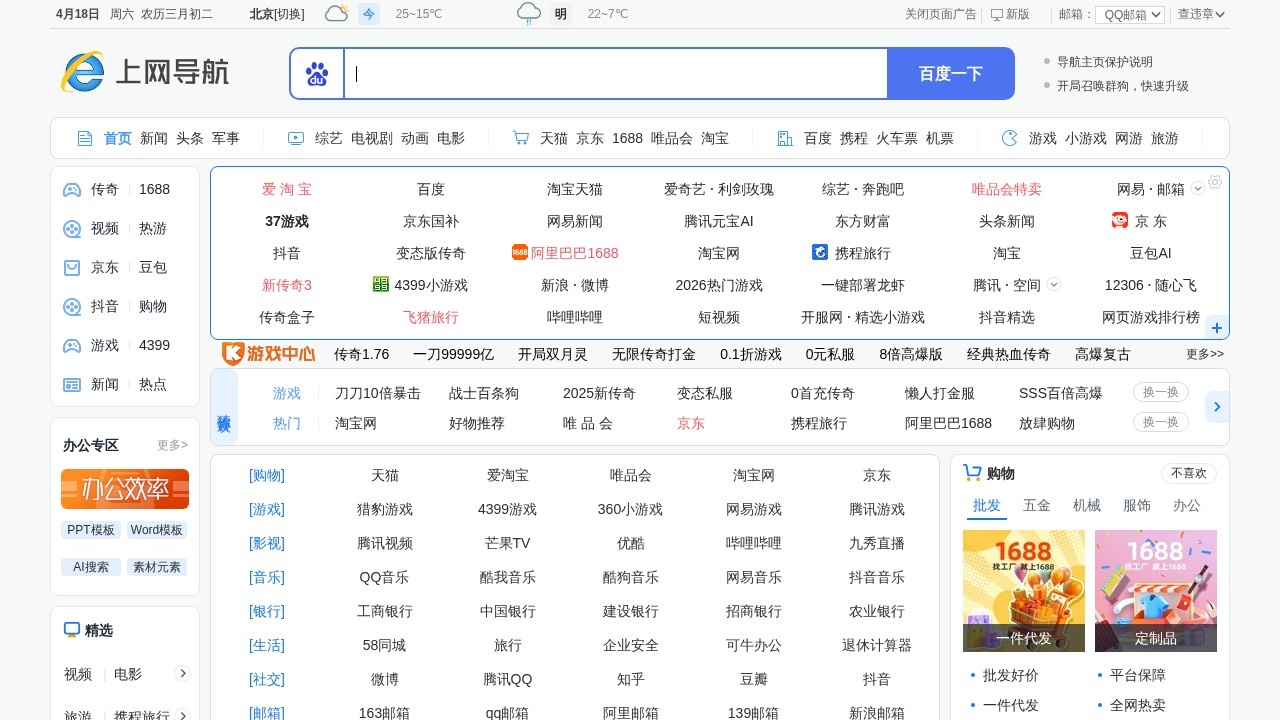Select 电影 in the video navigation row
This screenshot has height=720, width=1280.
click(451, 138)
